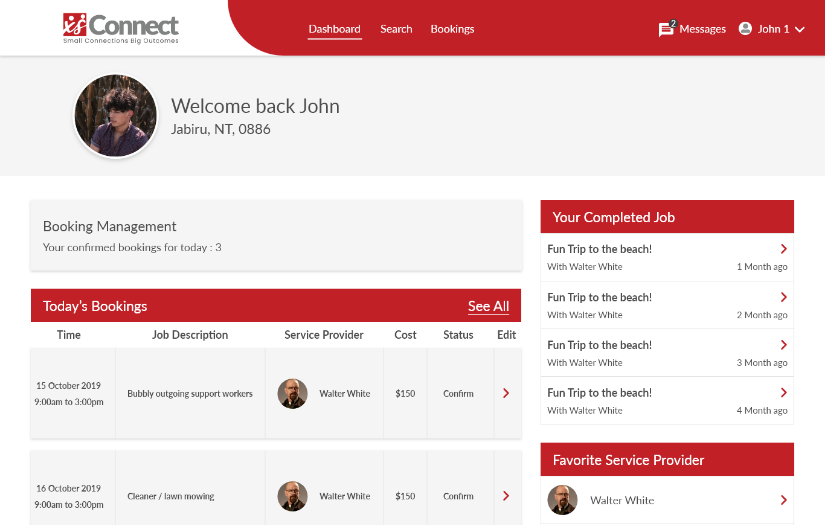Click 'Fun Trip to the beach!' above '4 Month ago'

[599, 393]
